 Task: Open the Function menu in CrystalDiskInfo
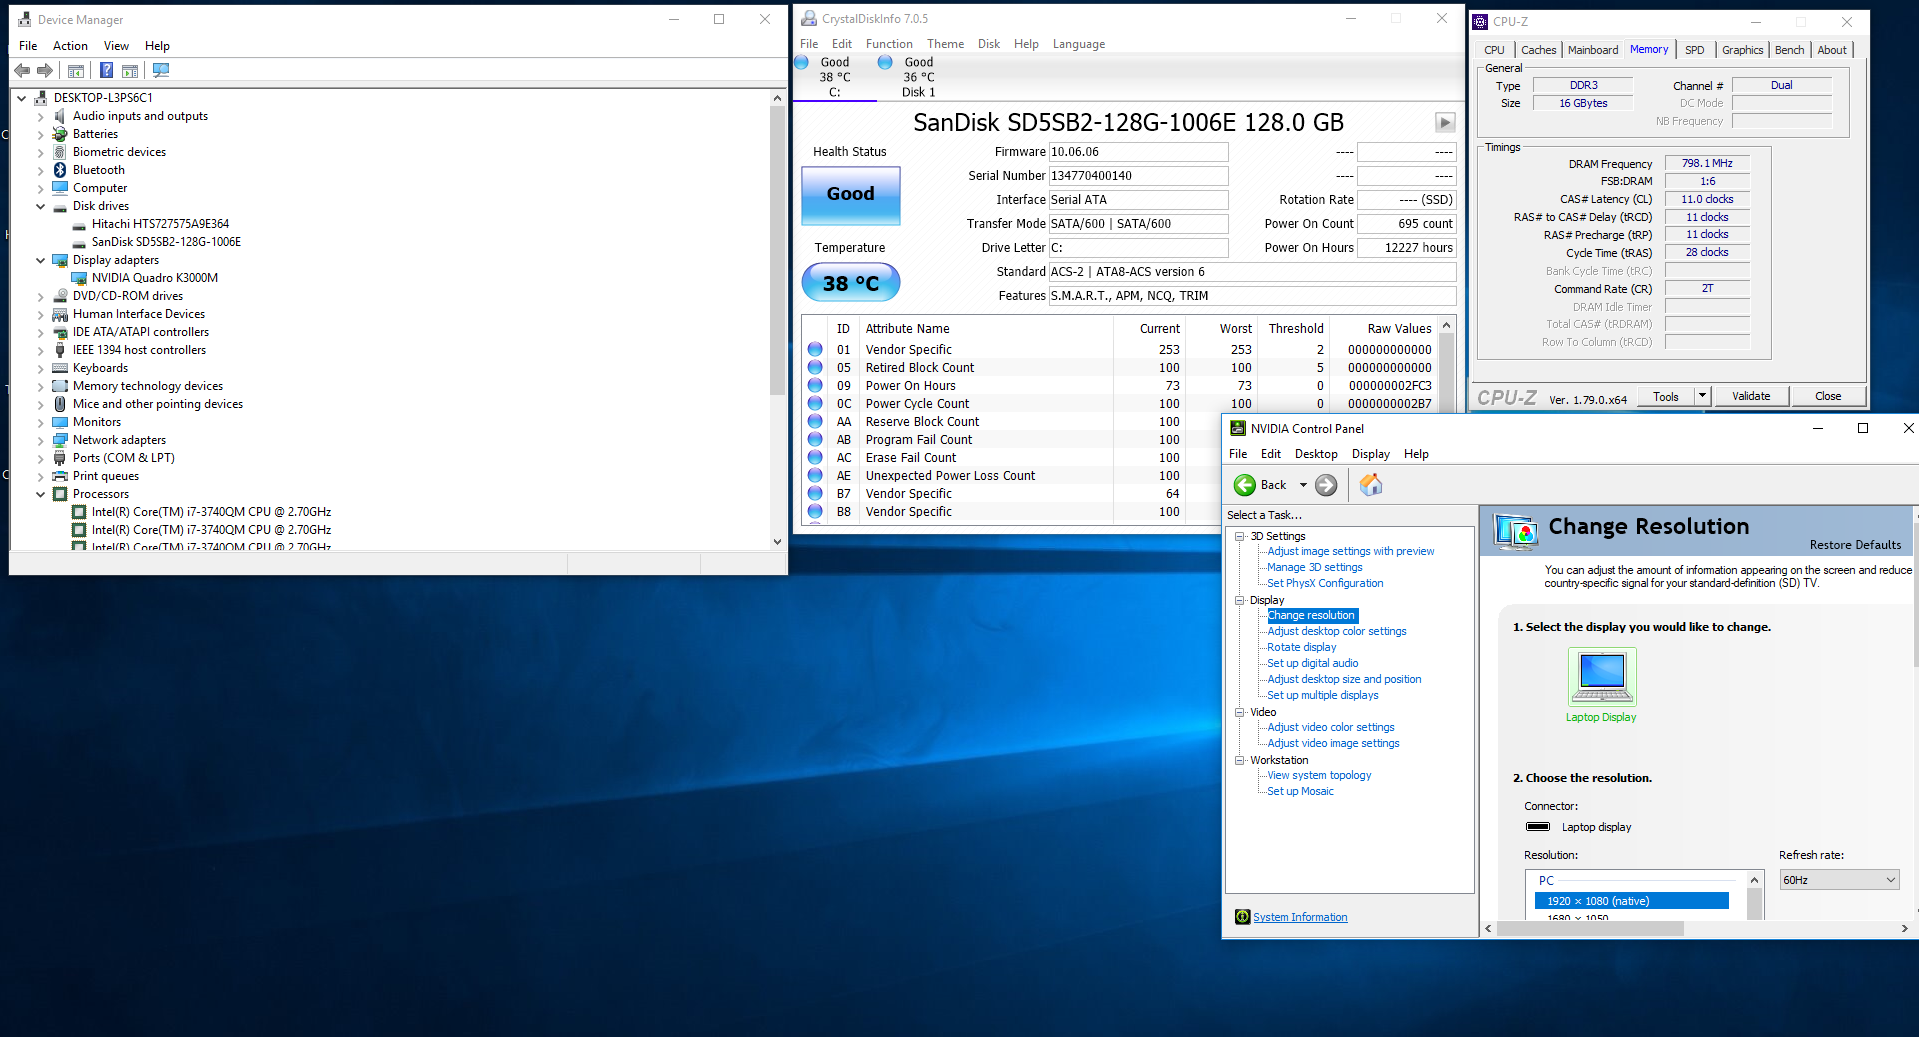tap(888, 44)
